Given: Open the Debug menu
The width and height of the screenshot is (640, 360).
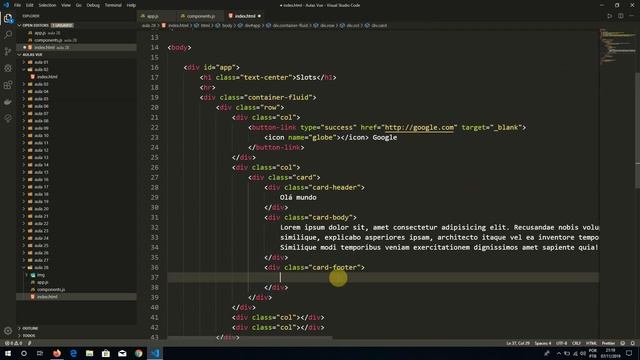Looking at the screenshot, I should point(93,5).
